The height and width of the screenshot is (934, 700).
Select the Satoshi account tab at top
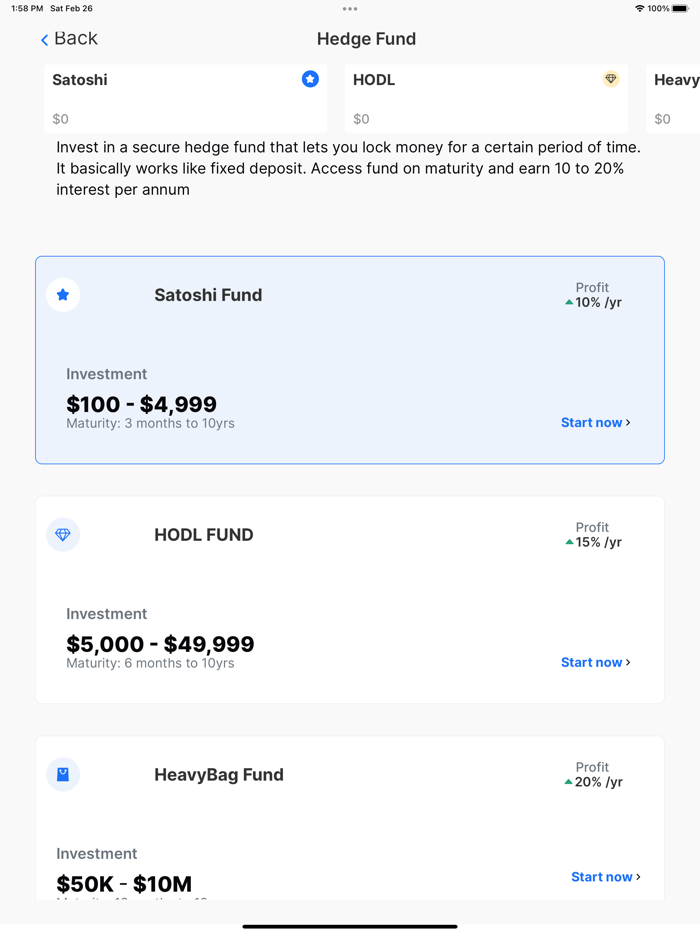(x=185, y=97)
